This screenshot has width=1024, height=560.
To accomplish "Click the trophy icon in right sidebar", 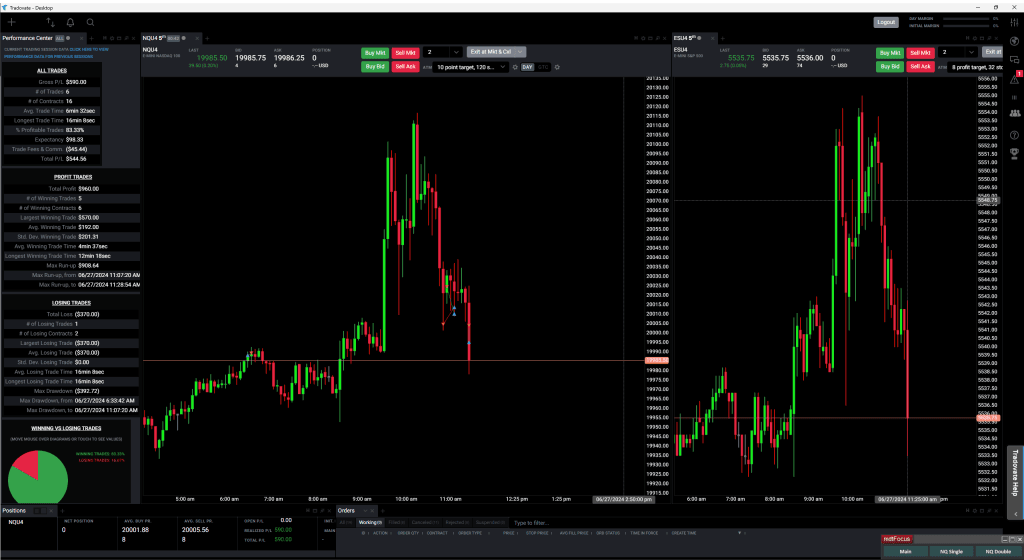I will pyautogui.click(x=1014, y=153).
